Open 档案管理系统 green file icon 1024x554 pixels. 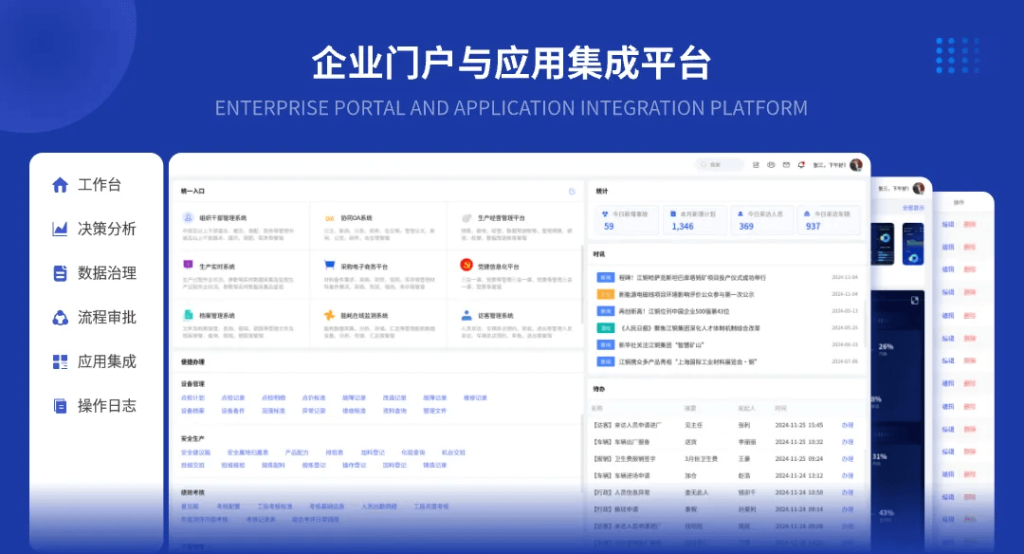click(188, 315)
